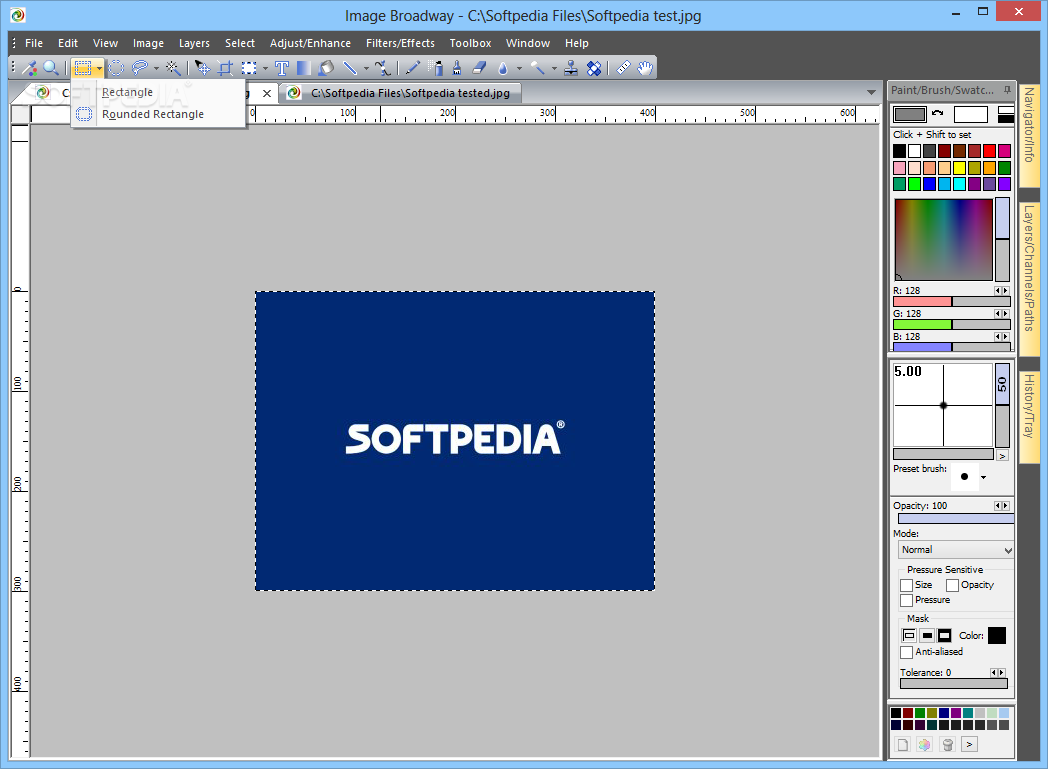Close the current document tab
The image size is (1048, 769).
pyautogui.click(x=267, y=94)
